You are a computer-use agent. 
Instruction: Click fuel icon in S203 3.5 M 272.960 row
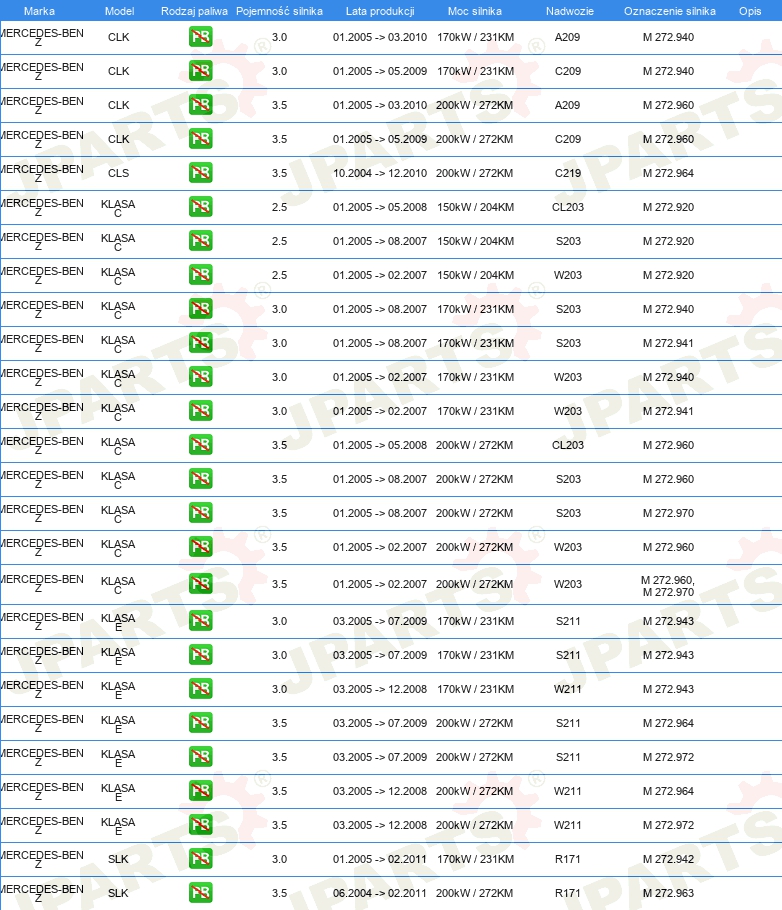(x=200, y=479)
